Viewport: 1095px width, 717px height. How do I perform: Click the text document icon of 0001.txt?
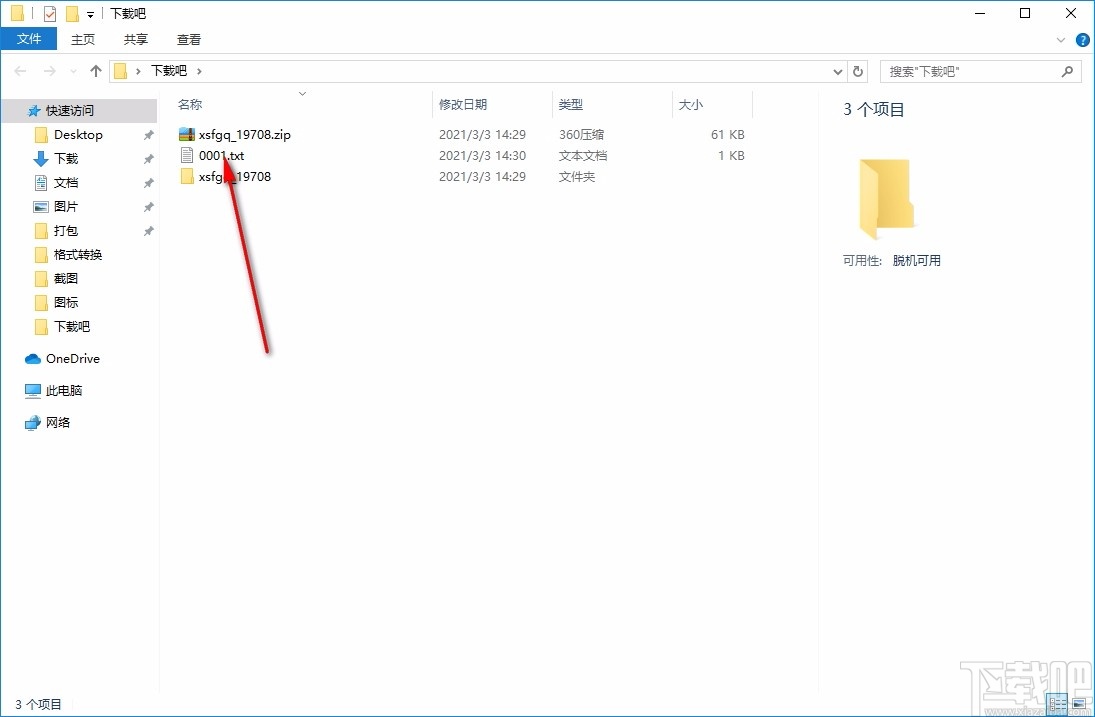[186, 155]
